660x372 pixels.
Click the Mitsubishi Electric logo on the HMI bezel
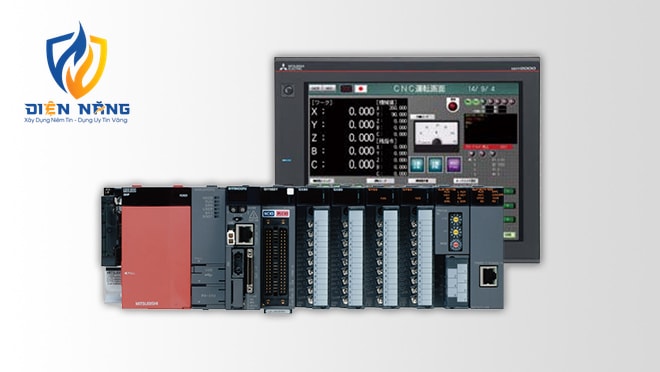[x=293, y=66]
